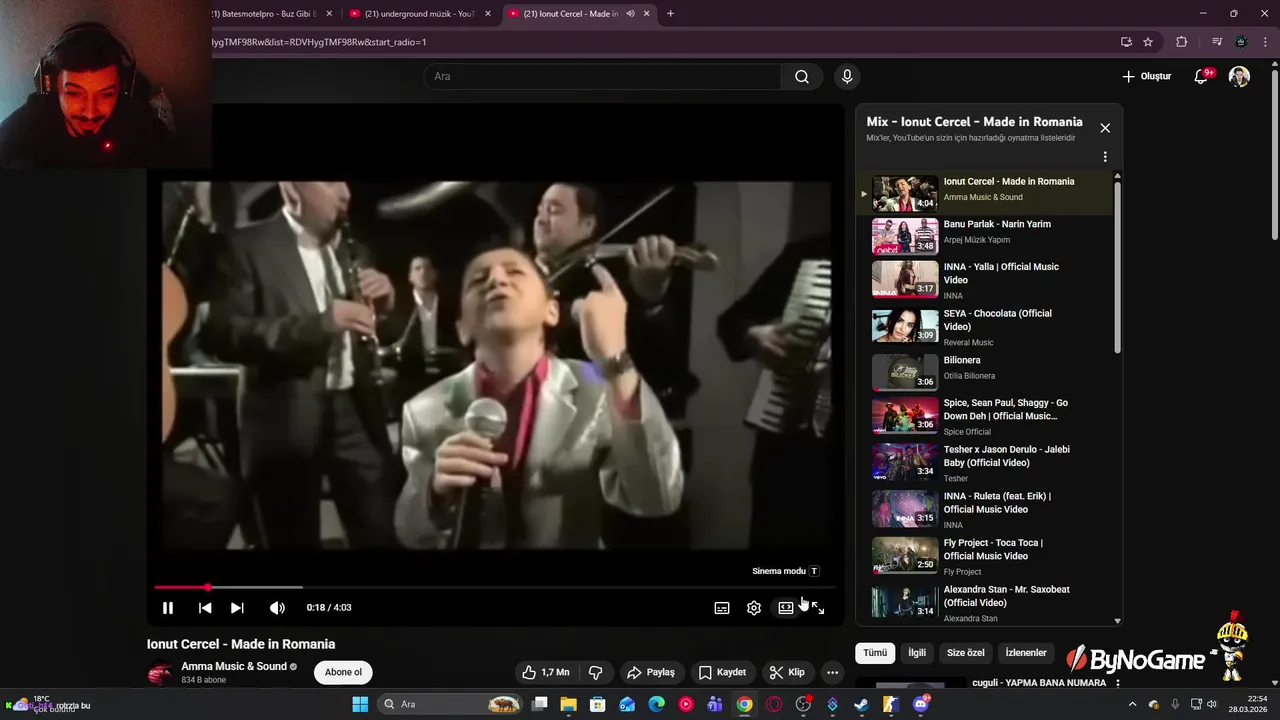
Task: Click the browser address bar URL
Action: (x=320, y=42)
